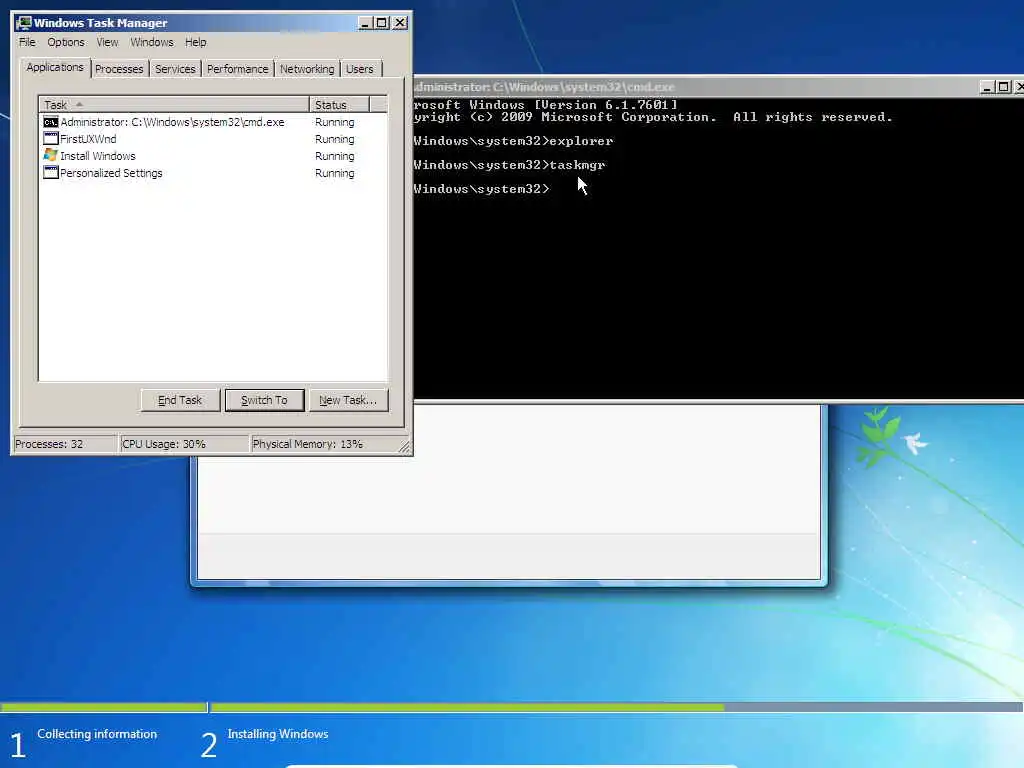Click the New Task... button
The width and height of the screenshot is (1024, 768).
348,400
